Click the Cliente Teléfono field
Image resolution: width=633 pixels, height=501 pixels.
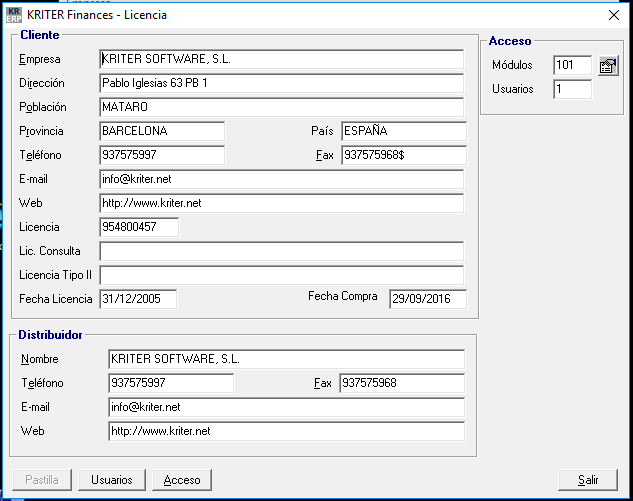click(x=162, y=156)
